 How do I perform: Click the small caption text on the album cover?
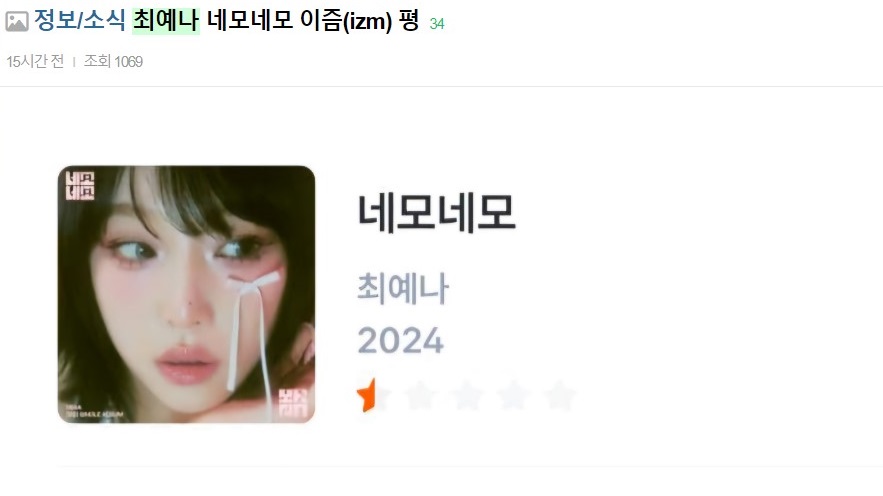coord(93,412)
